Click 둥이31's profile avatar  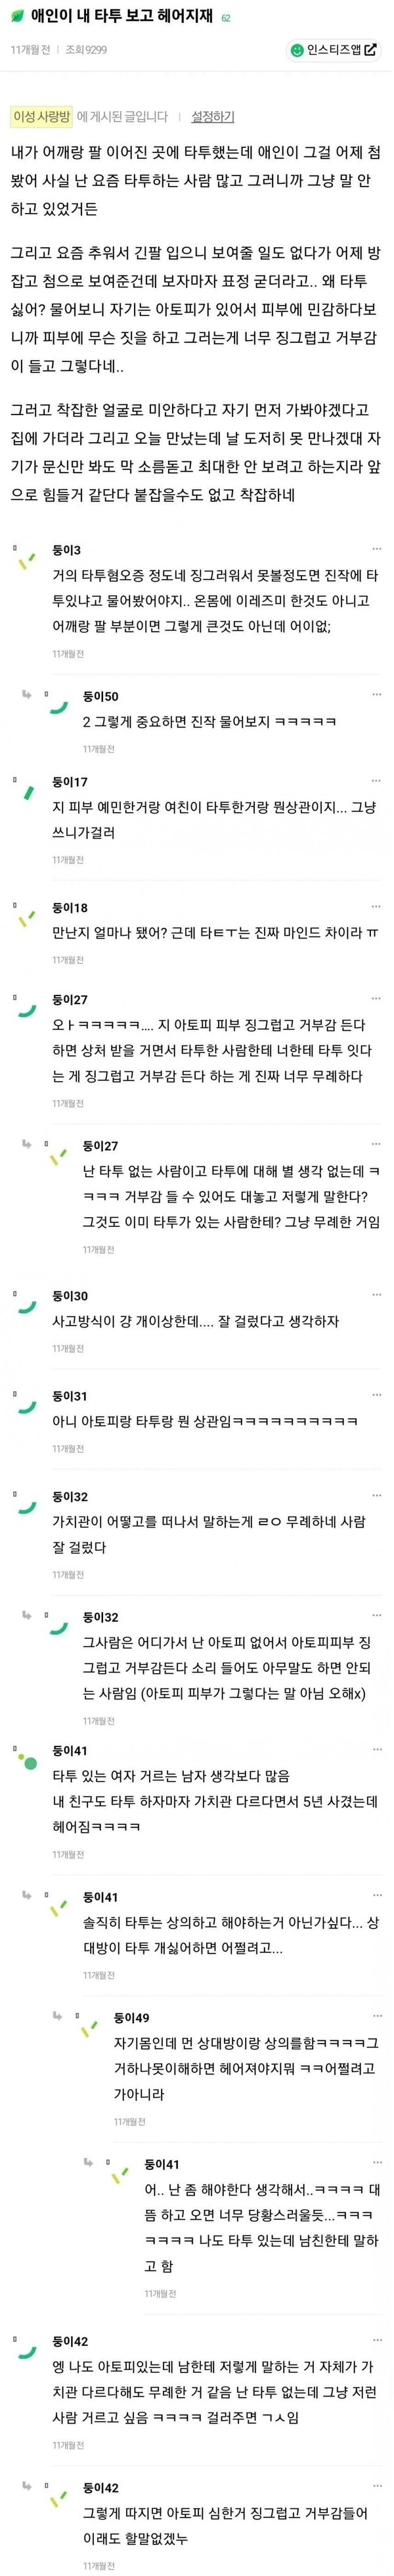pyautogui.click(x=27, y=1407)
